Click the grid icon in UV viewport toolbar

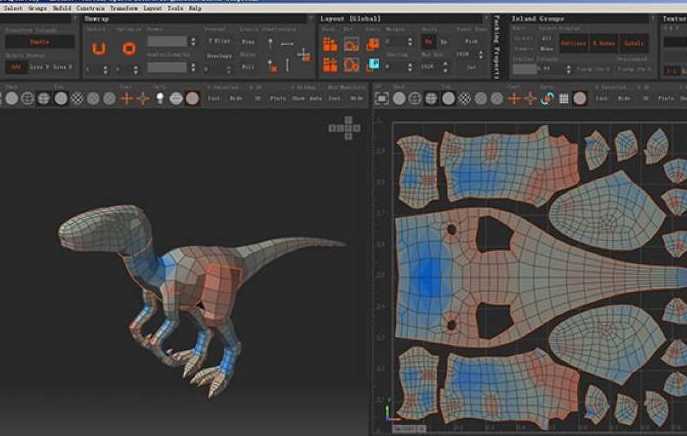point(564,99)
